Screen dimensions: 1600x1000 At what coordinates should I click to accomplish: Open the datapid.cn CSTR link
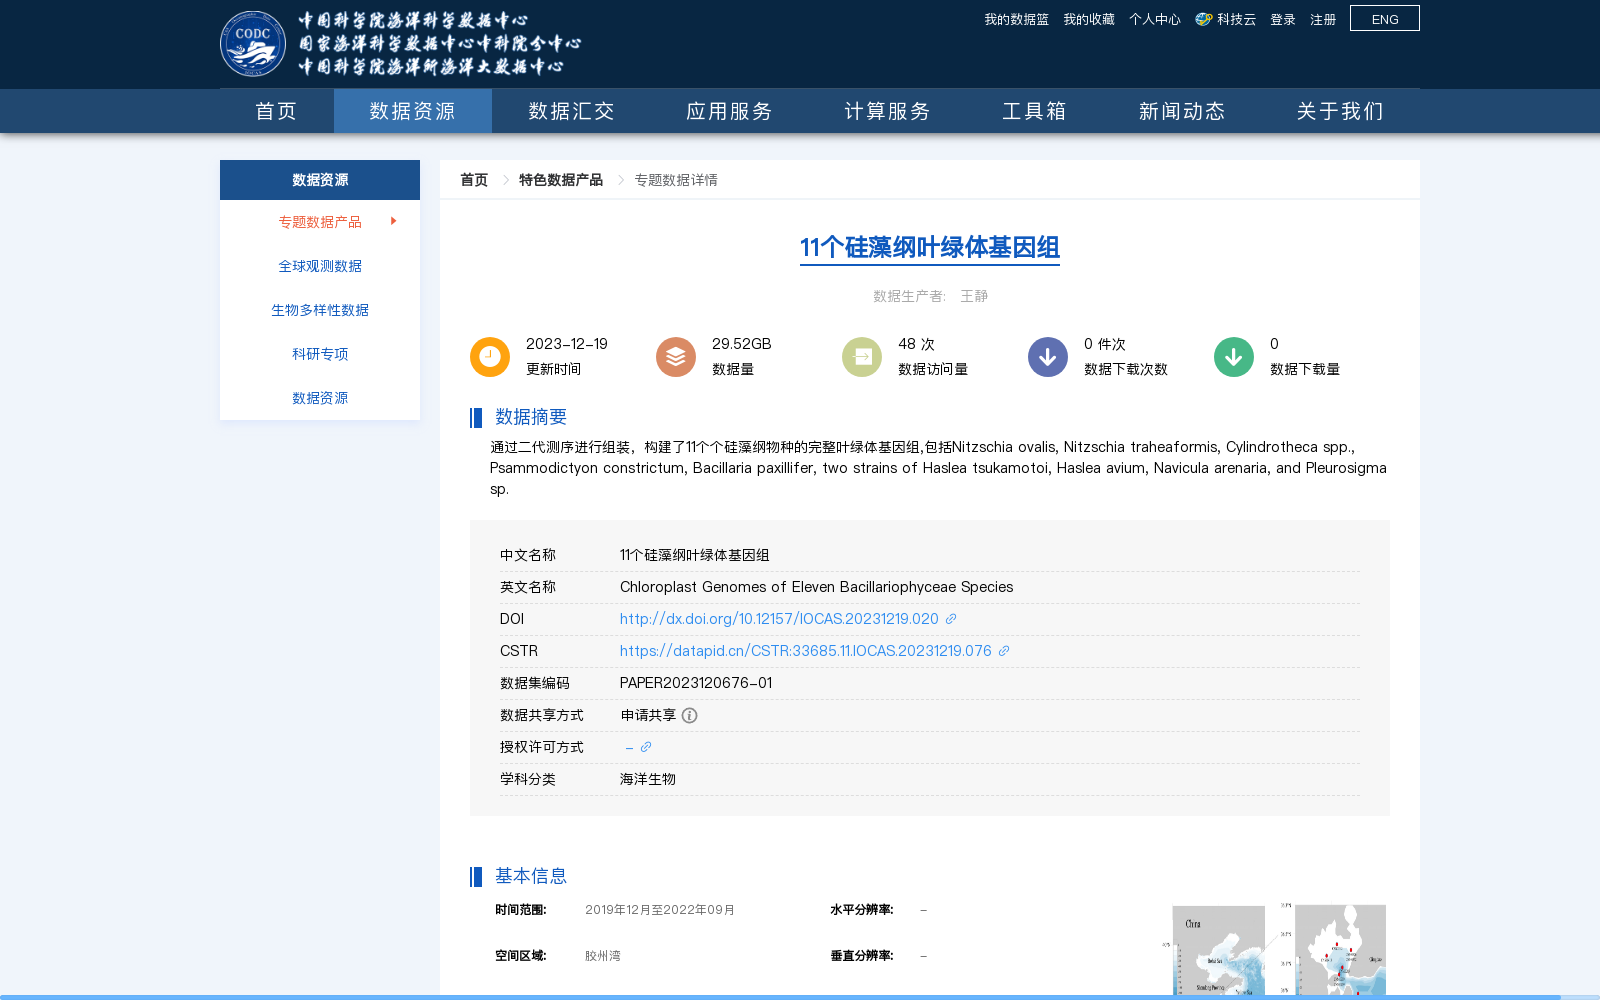tap(806, 651)
